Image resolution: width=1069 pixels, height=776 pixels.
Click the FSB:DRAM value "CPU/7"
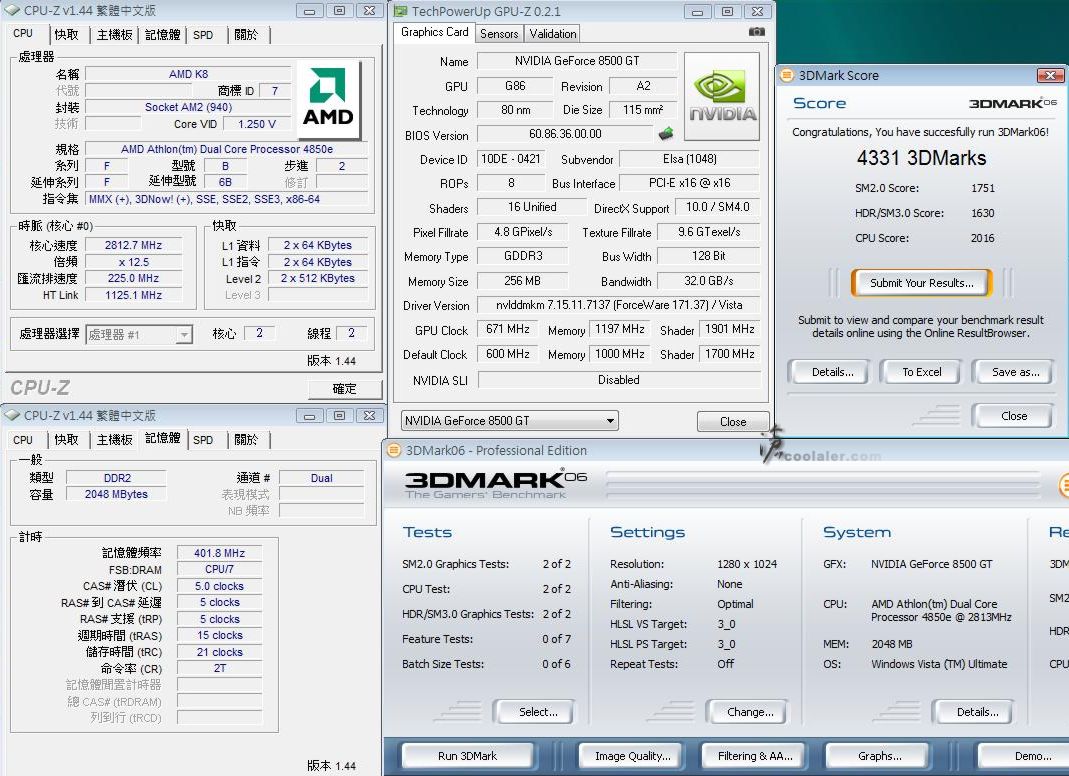(x=220, y=569)
